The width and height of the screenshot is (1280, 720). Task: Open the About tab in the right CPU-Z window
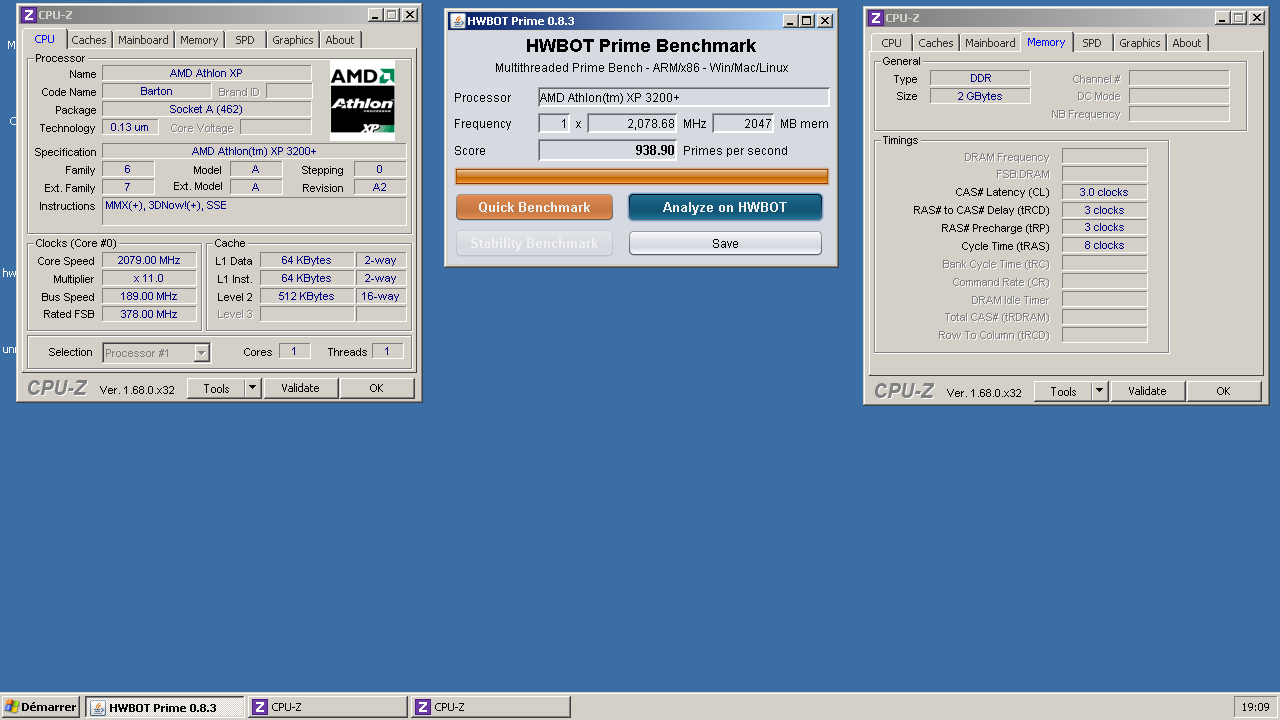(x=1187, y=43)
